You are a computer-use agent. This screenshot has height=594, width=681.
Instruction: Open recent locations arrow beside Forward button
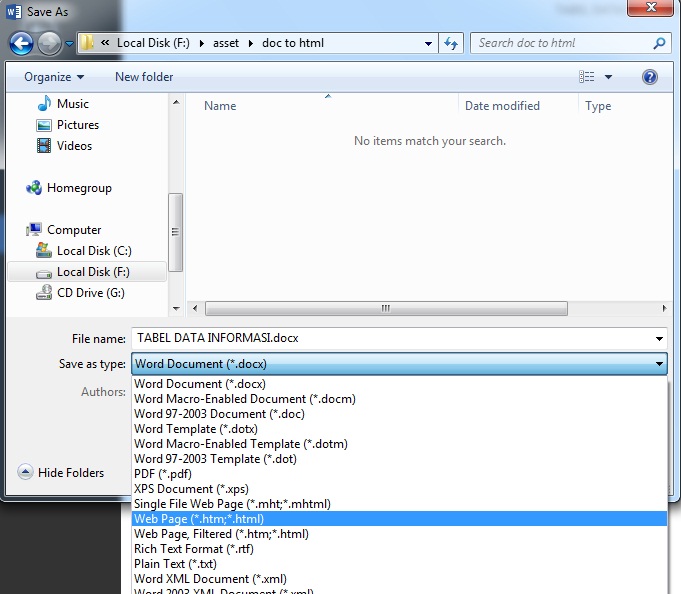[x=69, y=43]
